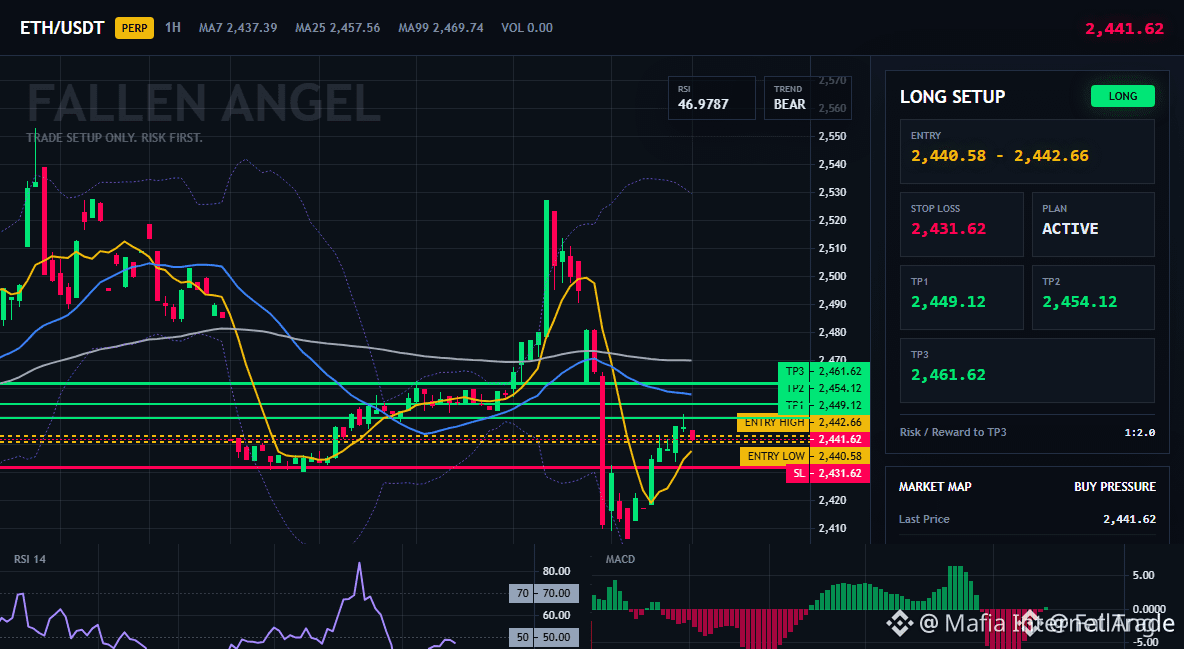Click the TP3 2,461.62 card in setup panel
Screen dimensions: 1184x649
pos(1027,370)
